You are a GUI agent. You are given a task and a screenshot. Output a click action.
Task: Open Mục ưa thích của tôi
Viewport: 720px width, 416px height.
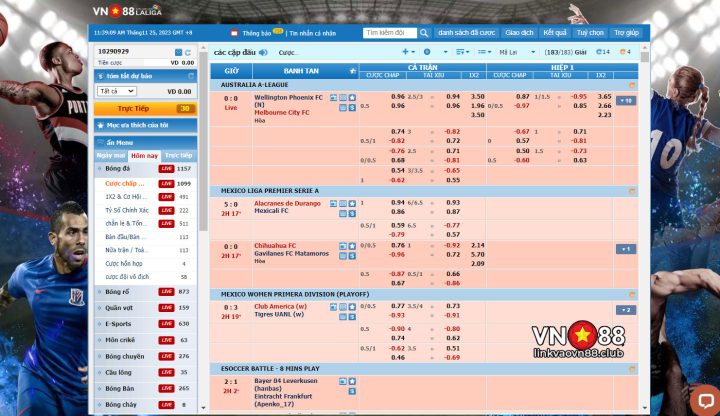click(x=146, y=125)
